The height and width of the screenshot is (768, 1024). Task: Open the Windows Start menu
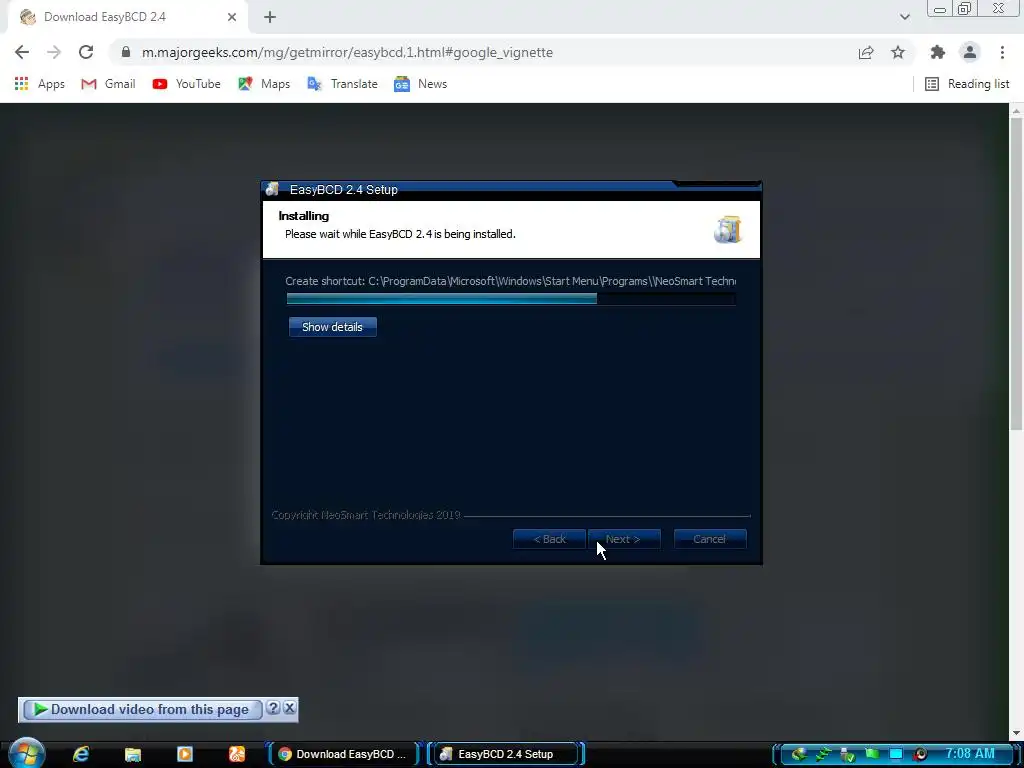(x=26, y=753)
